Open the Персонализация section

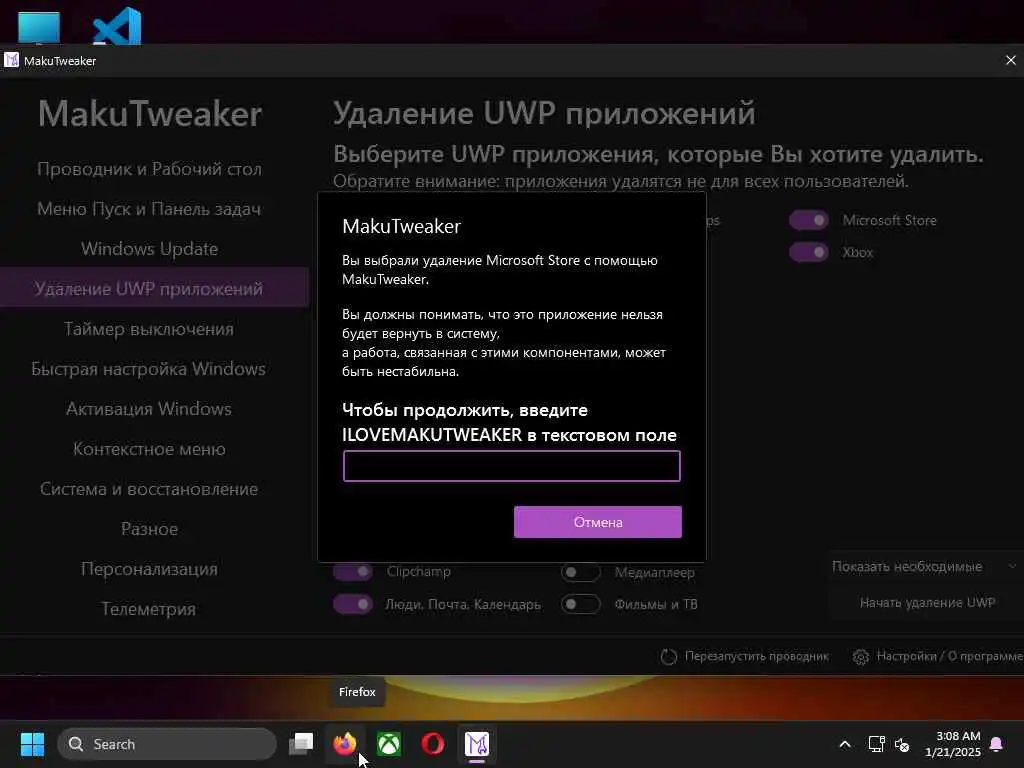point(149,569)
